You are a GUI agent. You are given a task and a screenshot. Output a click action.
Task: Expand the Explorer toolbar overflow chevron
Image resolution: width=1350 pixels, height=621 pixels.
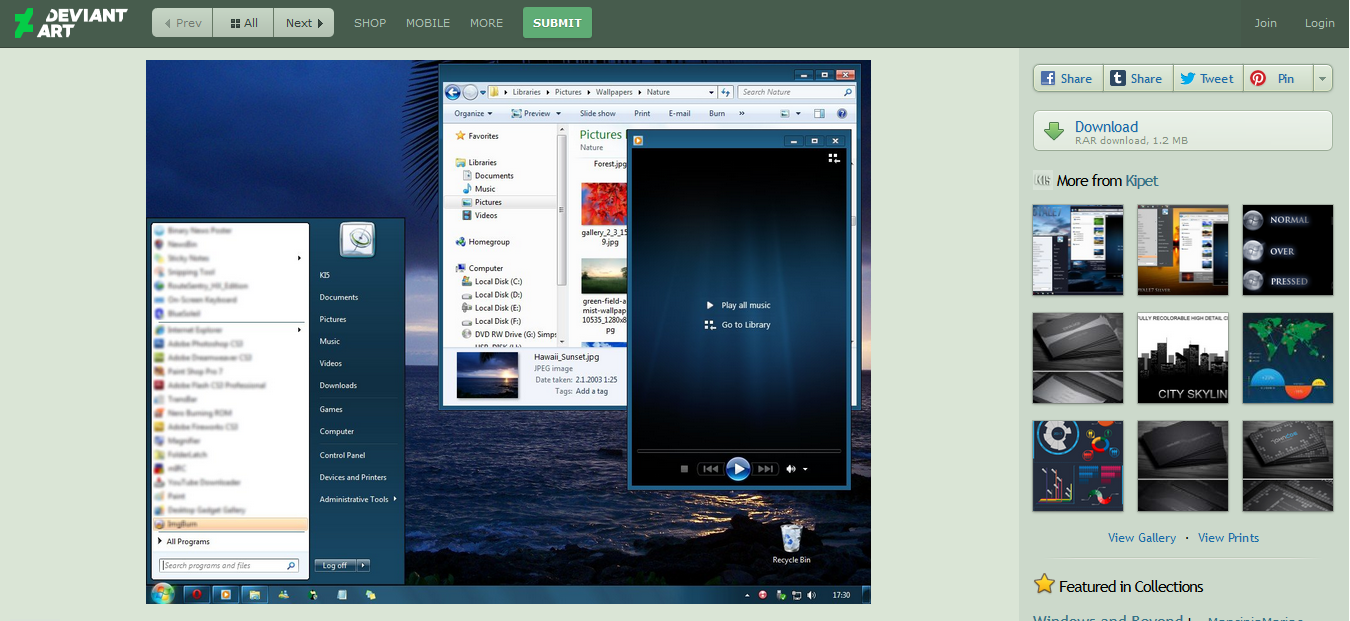[742, 114]
